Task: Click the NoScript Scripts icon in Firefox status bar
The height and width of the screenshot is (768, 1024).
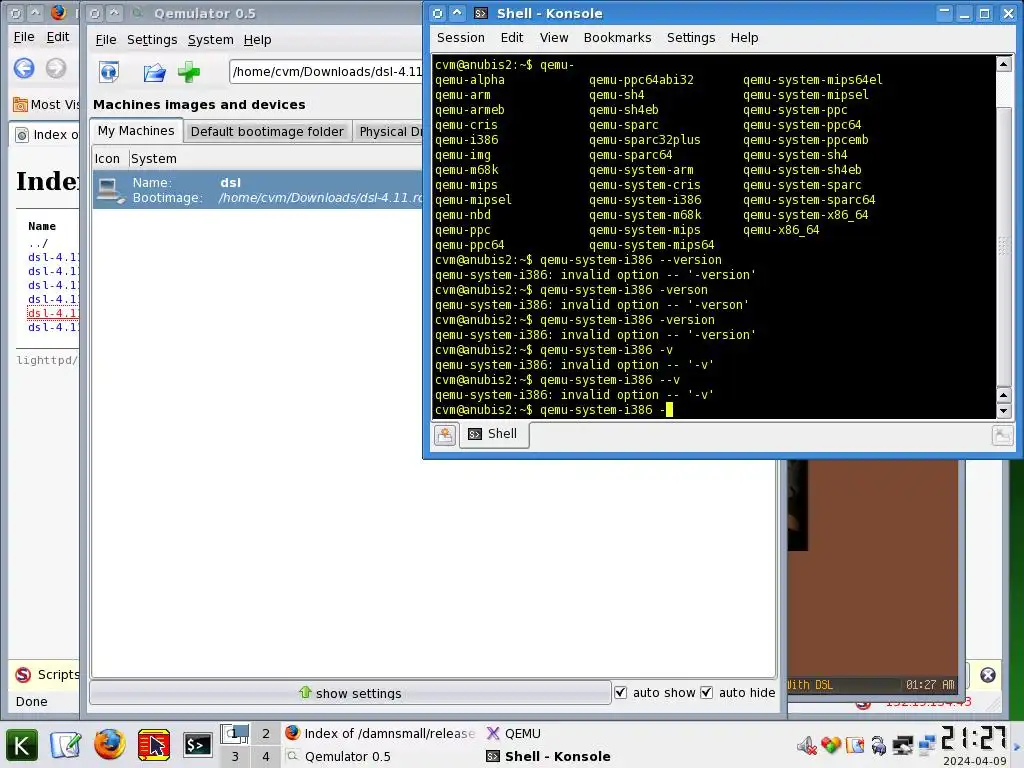Action: [24, 675]
